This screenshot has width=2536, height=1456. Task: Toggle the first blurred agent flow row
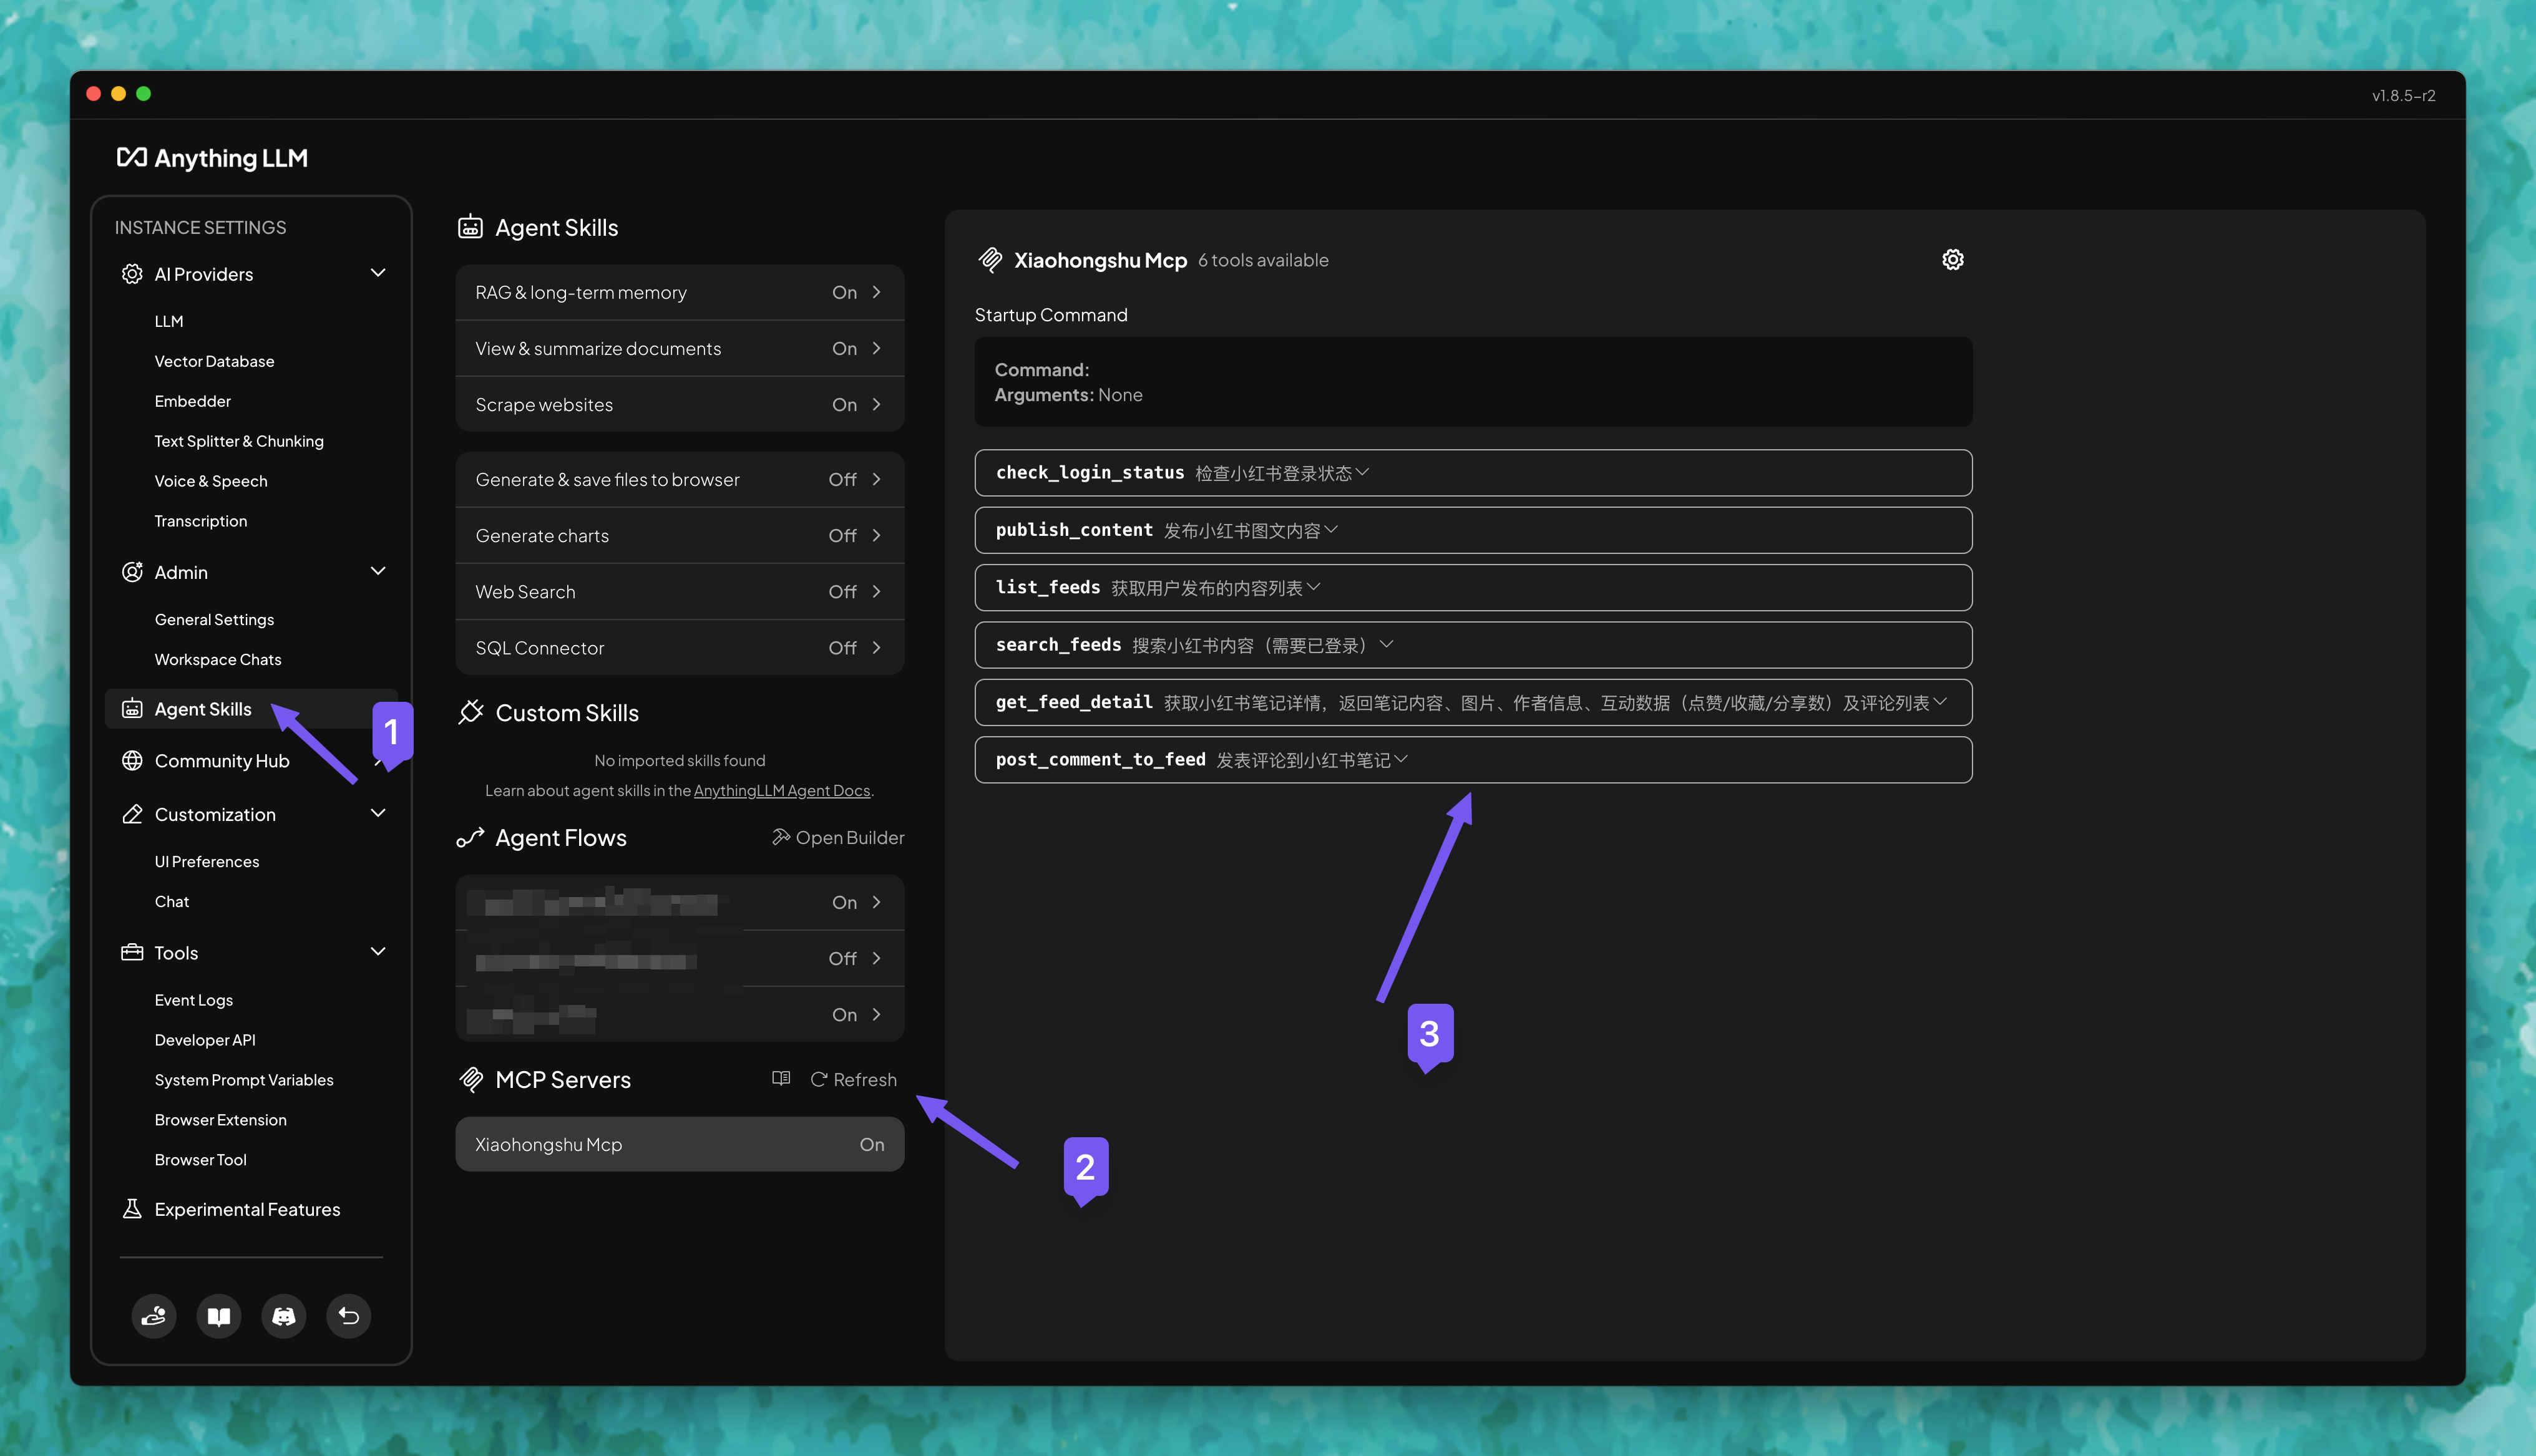680,902
